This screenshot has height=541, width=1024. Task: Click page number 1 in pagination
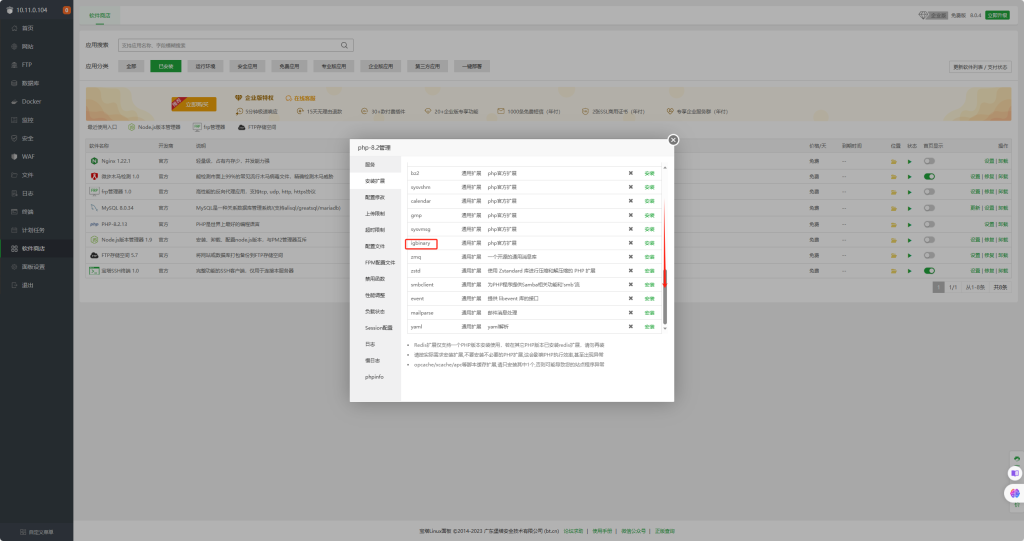click(x=938, y=287)
